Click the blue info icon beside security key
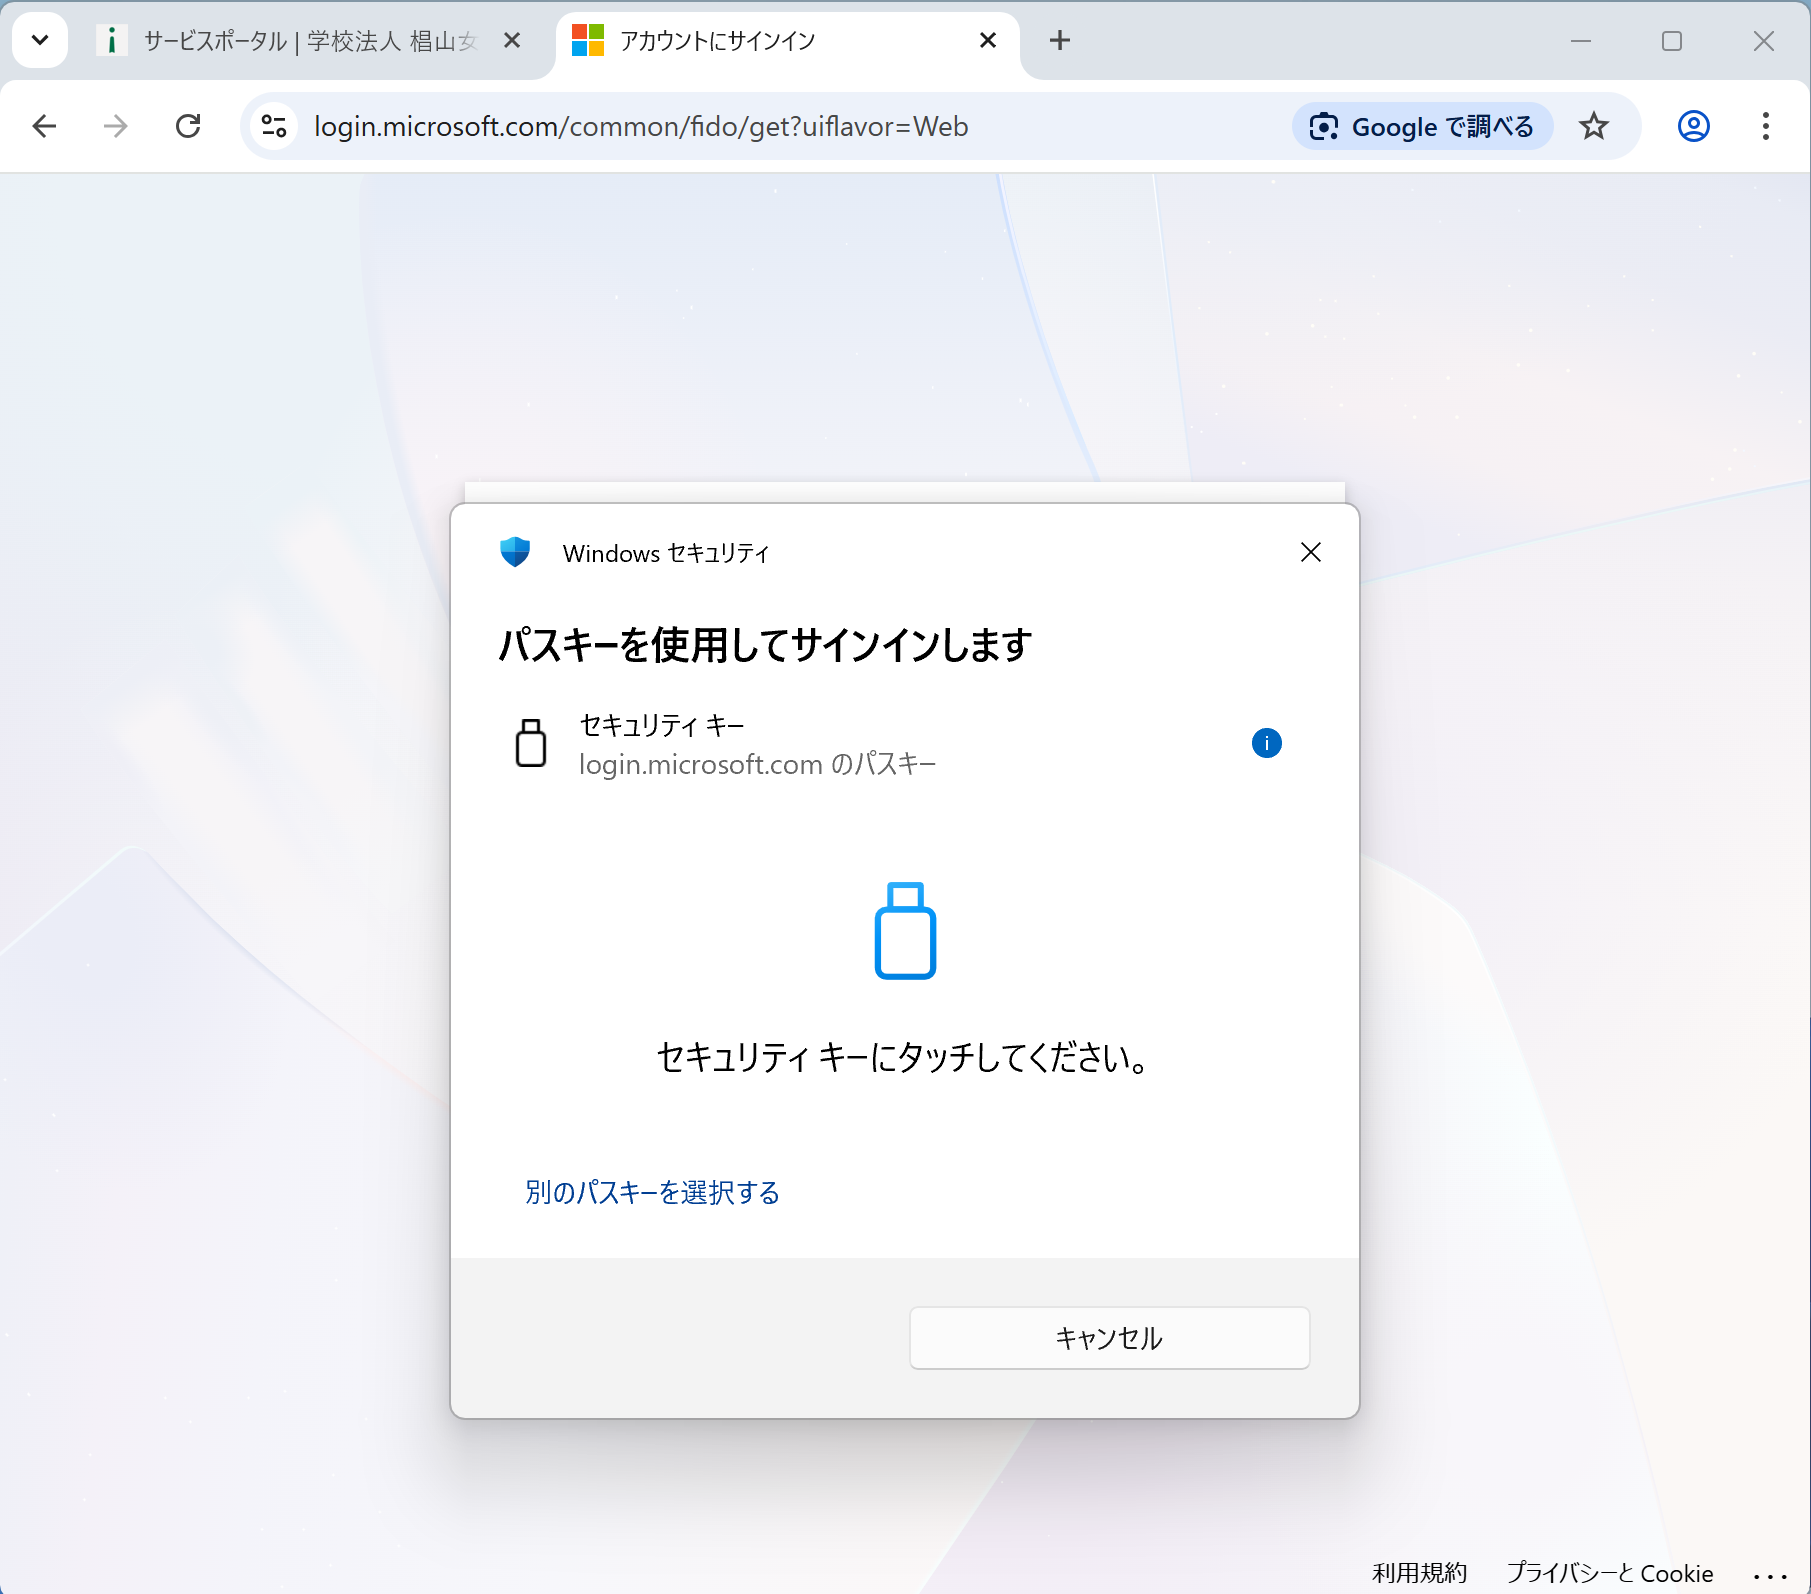Viewport: 1811px width, 1594px height. (x=1266, y=743)
